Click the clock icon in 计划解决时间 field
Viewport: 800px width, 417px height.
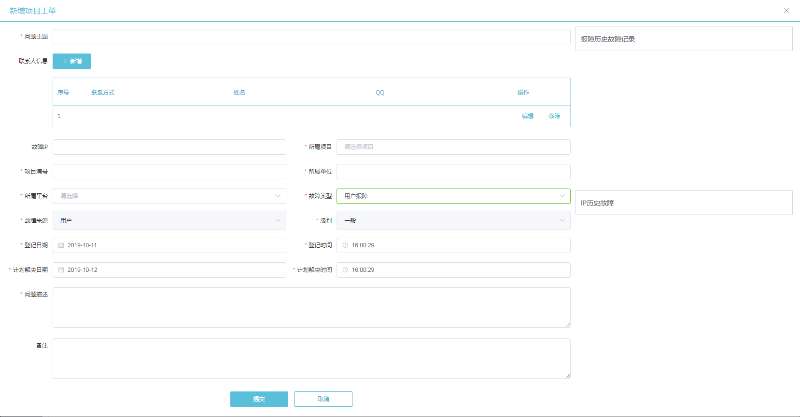(x=345, y=270)
